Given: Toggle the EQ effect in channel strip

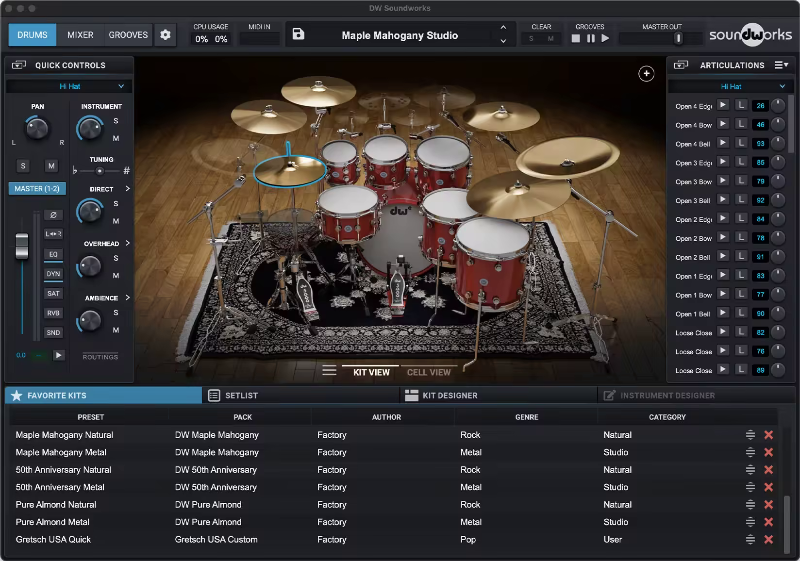Looking at the screenshot, I should pos(53,254).
